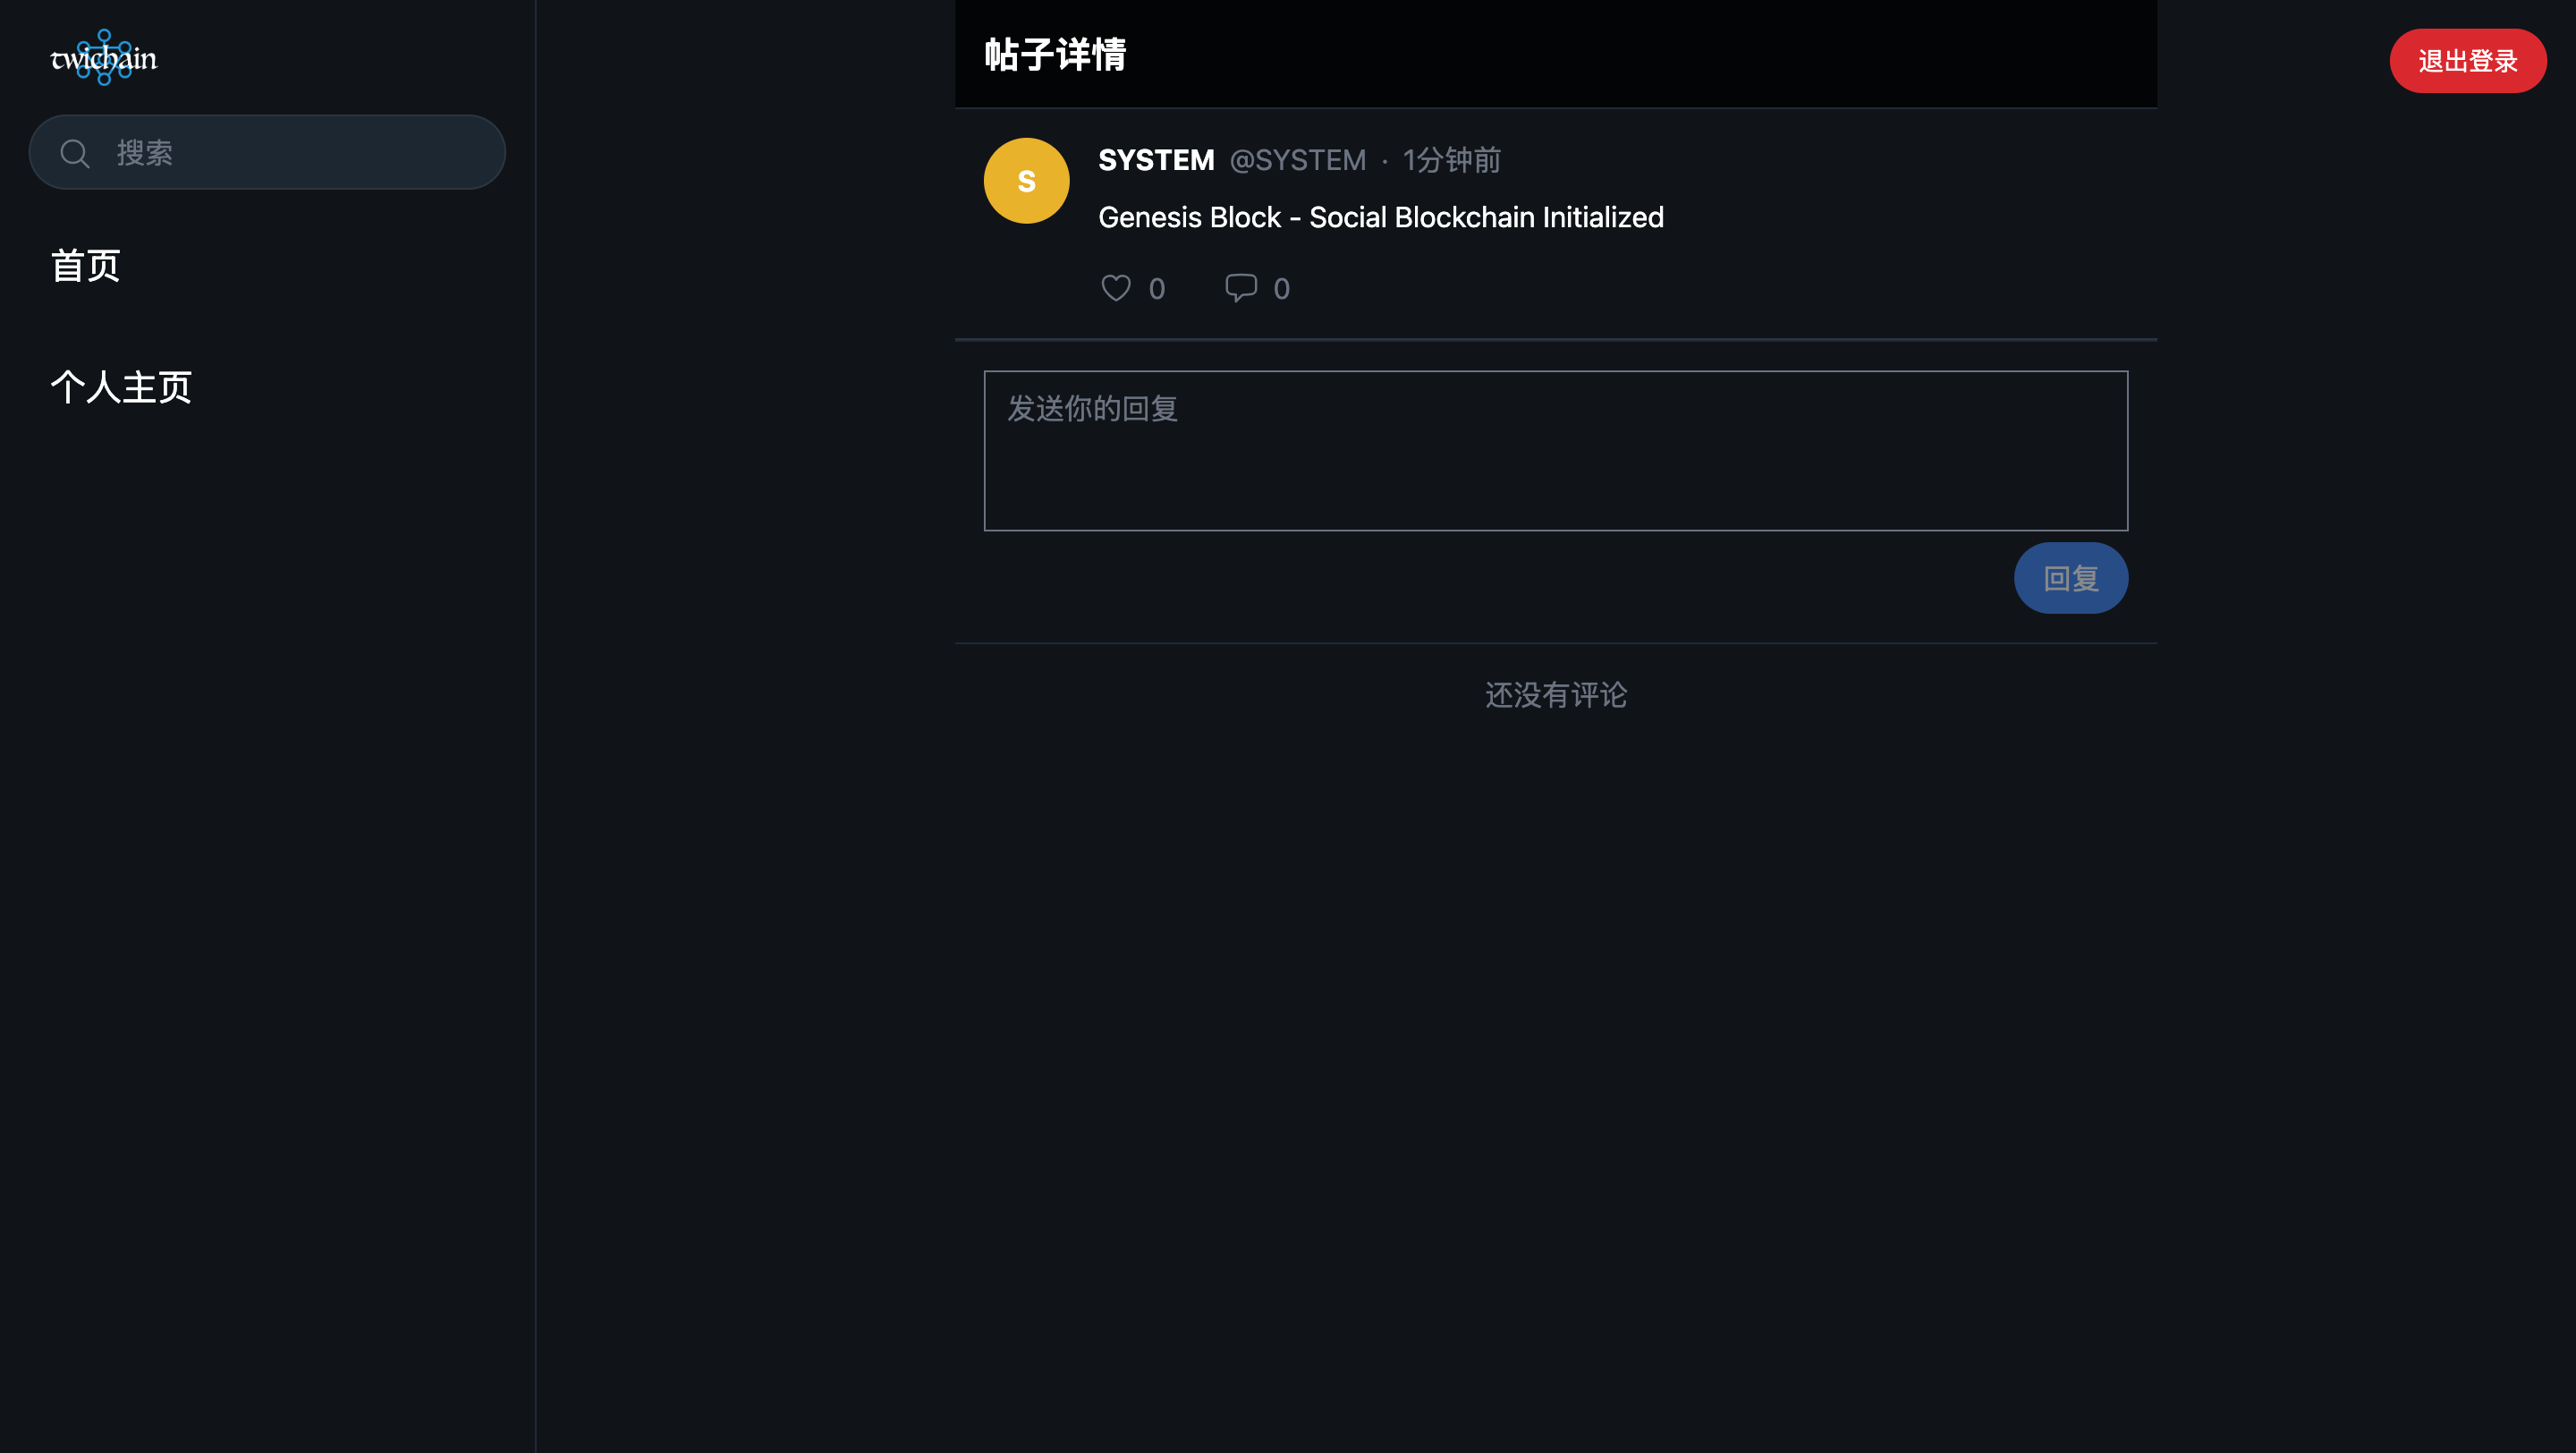Click the comment count number
This screenshot has height=1453, width=2576.
coord(1281,289)
